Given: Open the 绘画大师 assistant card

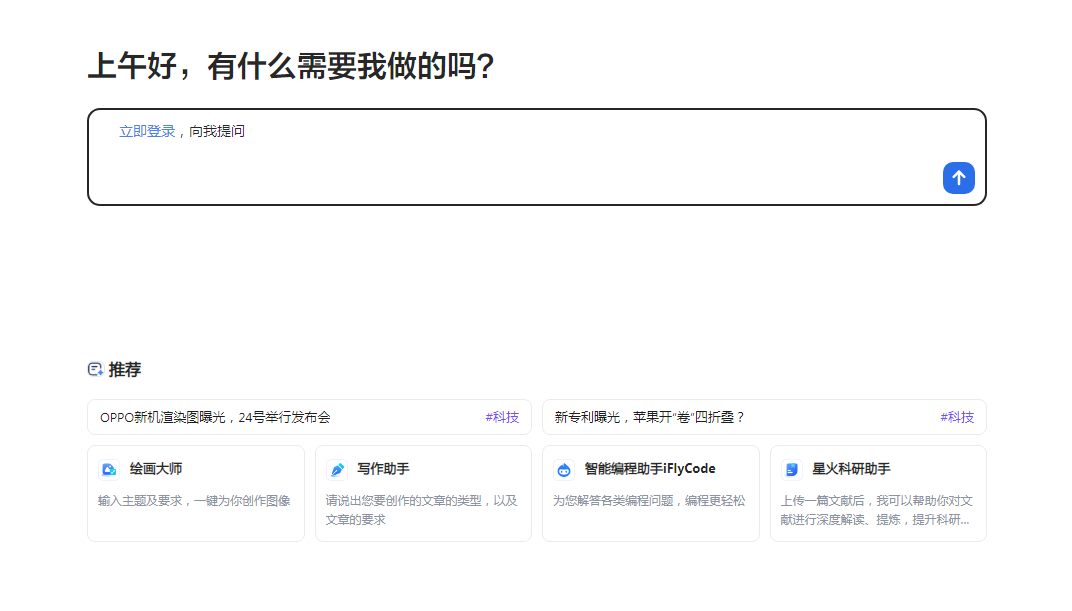Looking at the screenshot, I should (x=196, y=493).
